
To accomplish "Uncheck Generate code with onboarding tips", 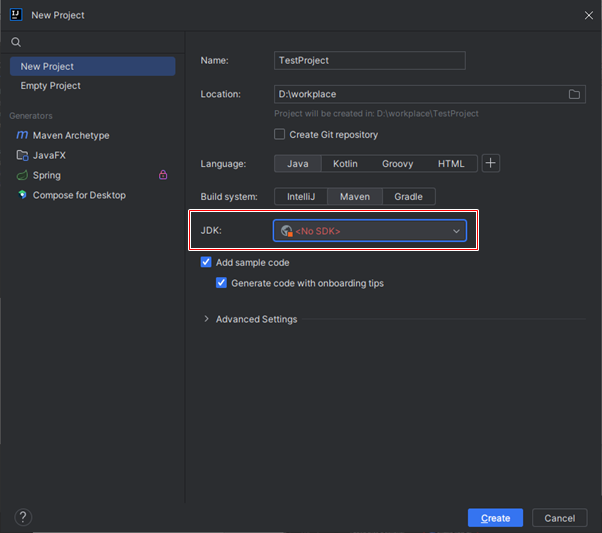I will click(222, 283).
